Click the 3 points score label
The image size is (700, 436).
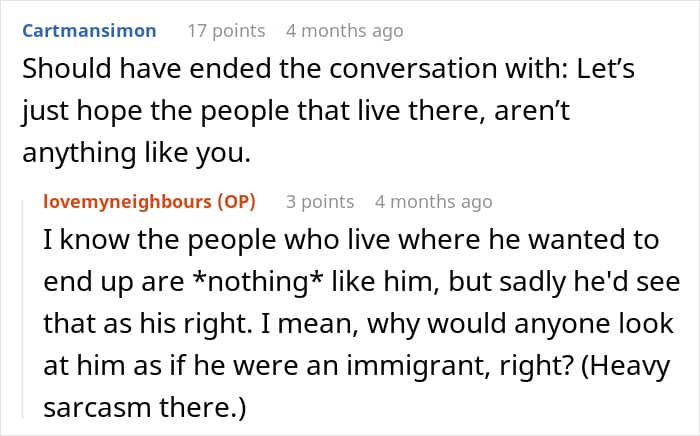click(320, 202)
